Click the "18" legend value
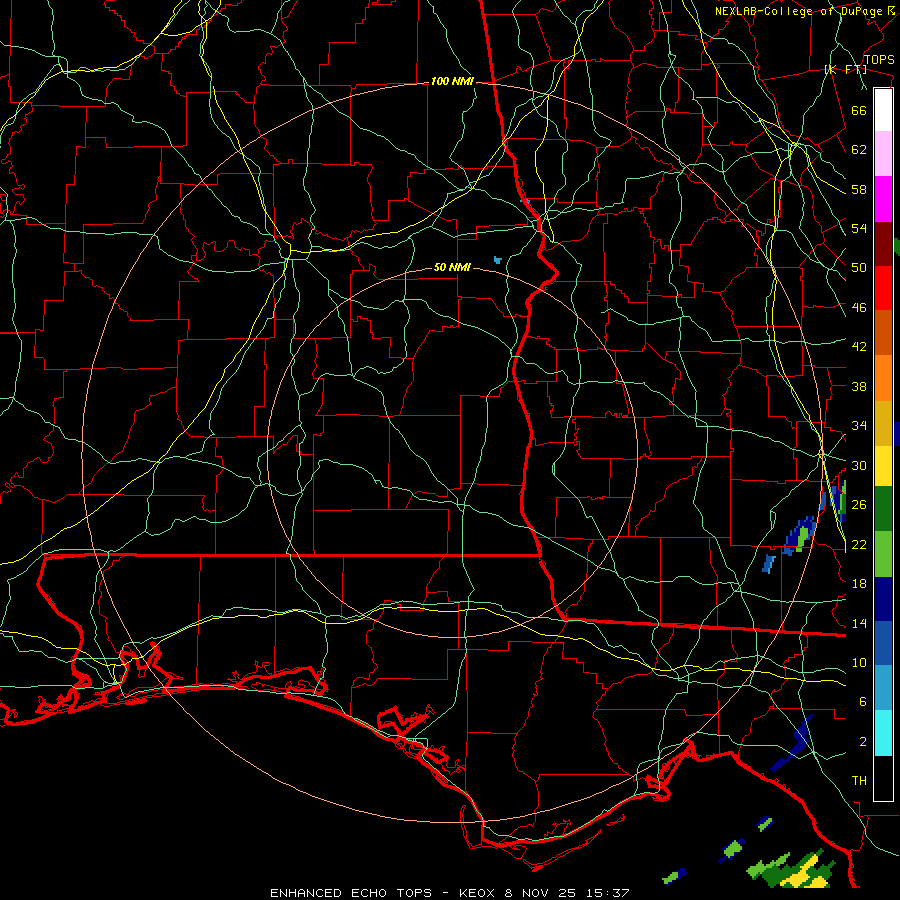This screenshot has width=900, height=900. (x=859, y=584)
